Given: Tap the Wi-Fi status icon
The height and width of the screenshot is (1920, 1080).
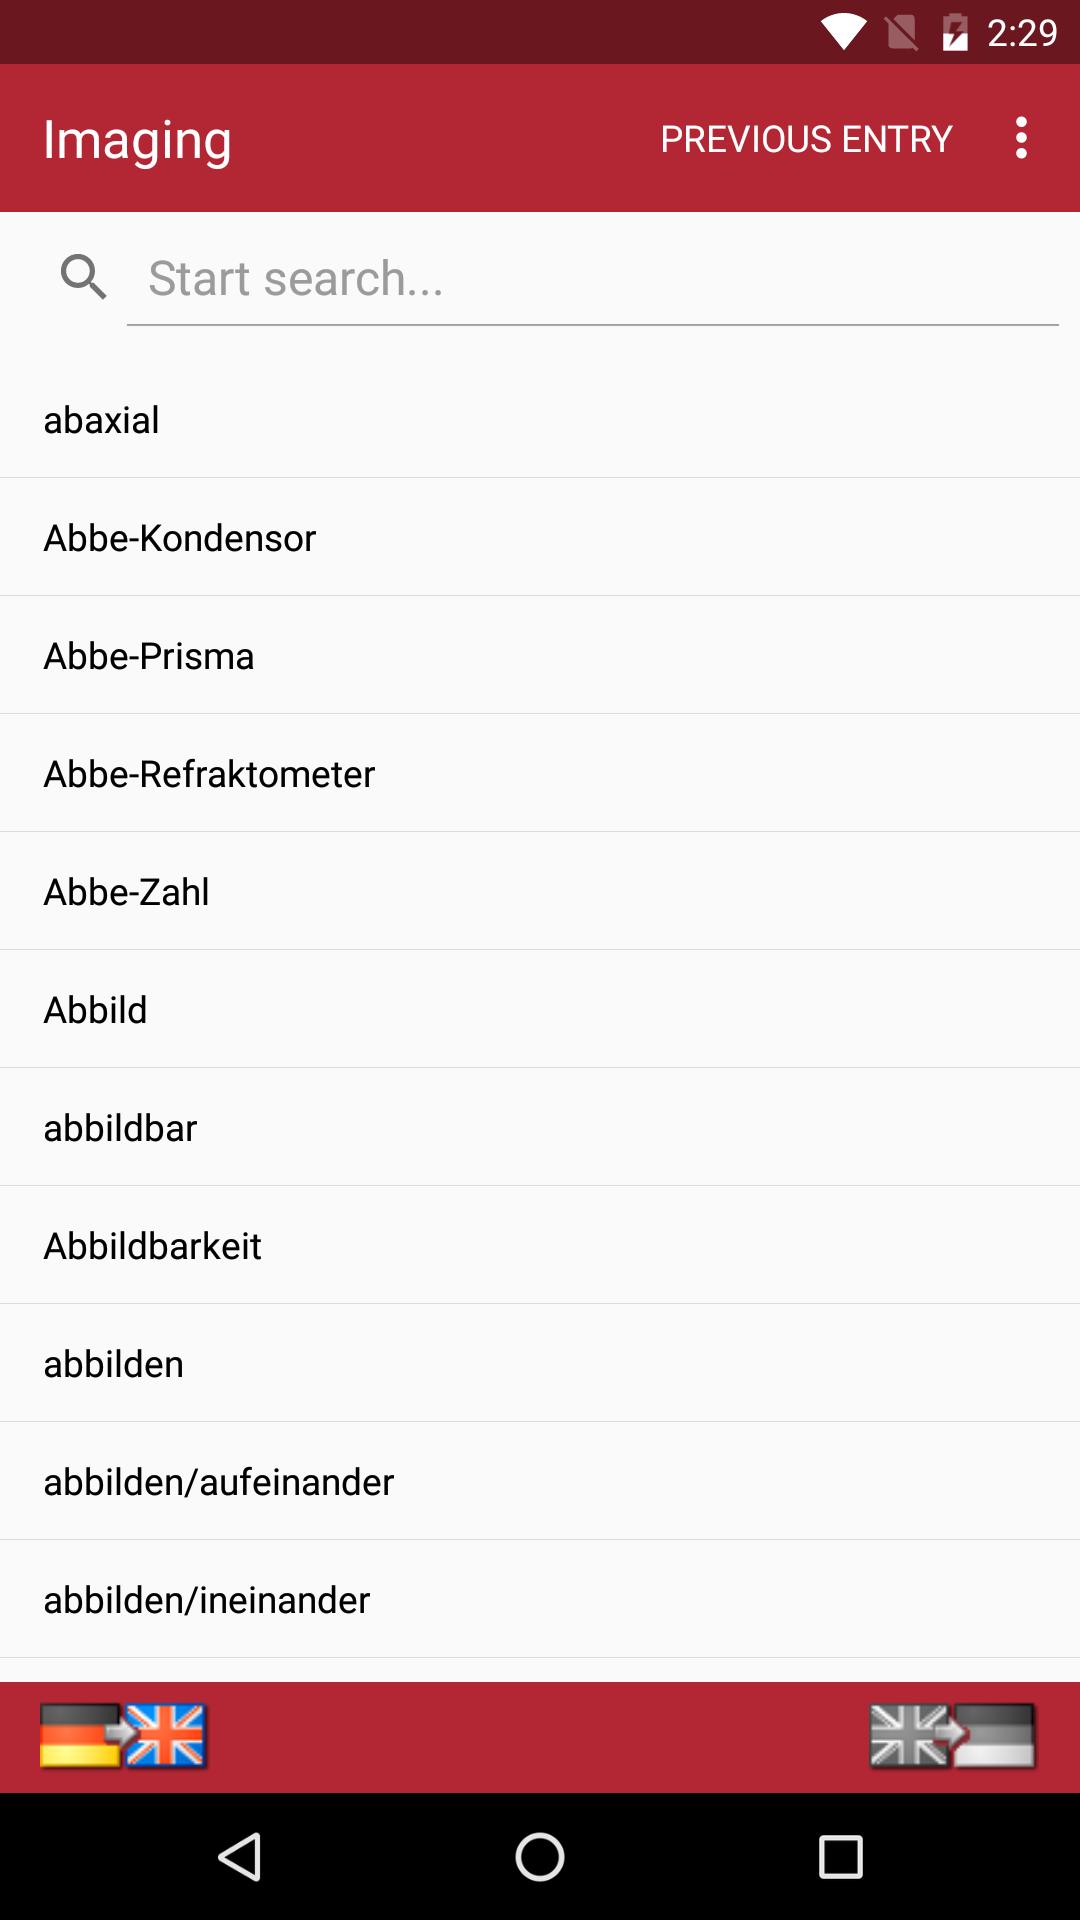Looking at the screenshot, I should pyautogui.click(x=844, y=32).
